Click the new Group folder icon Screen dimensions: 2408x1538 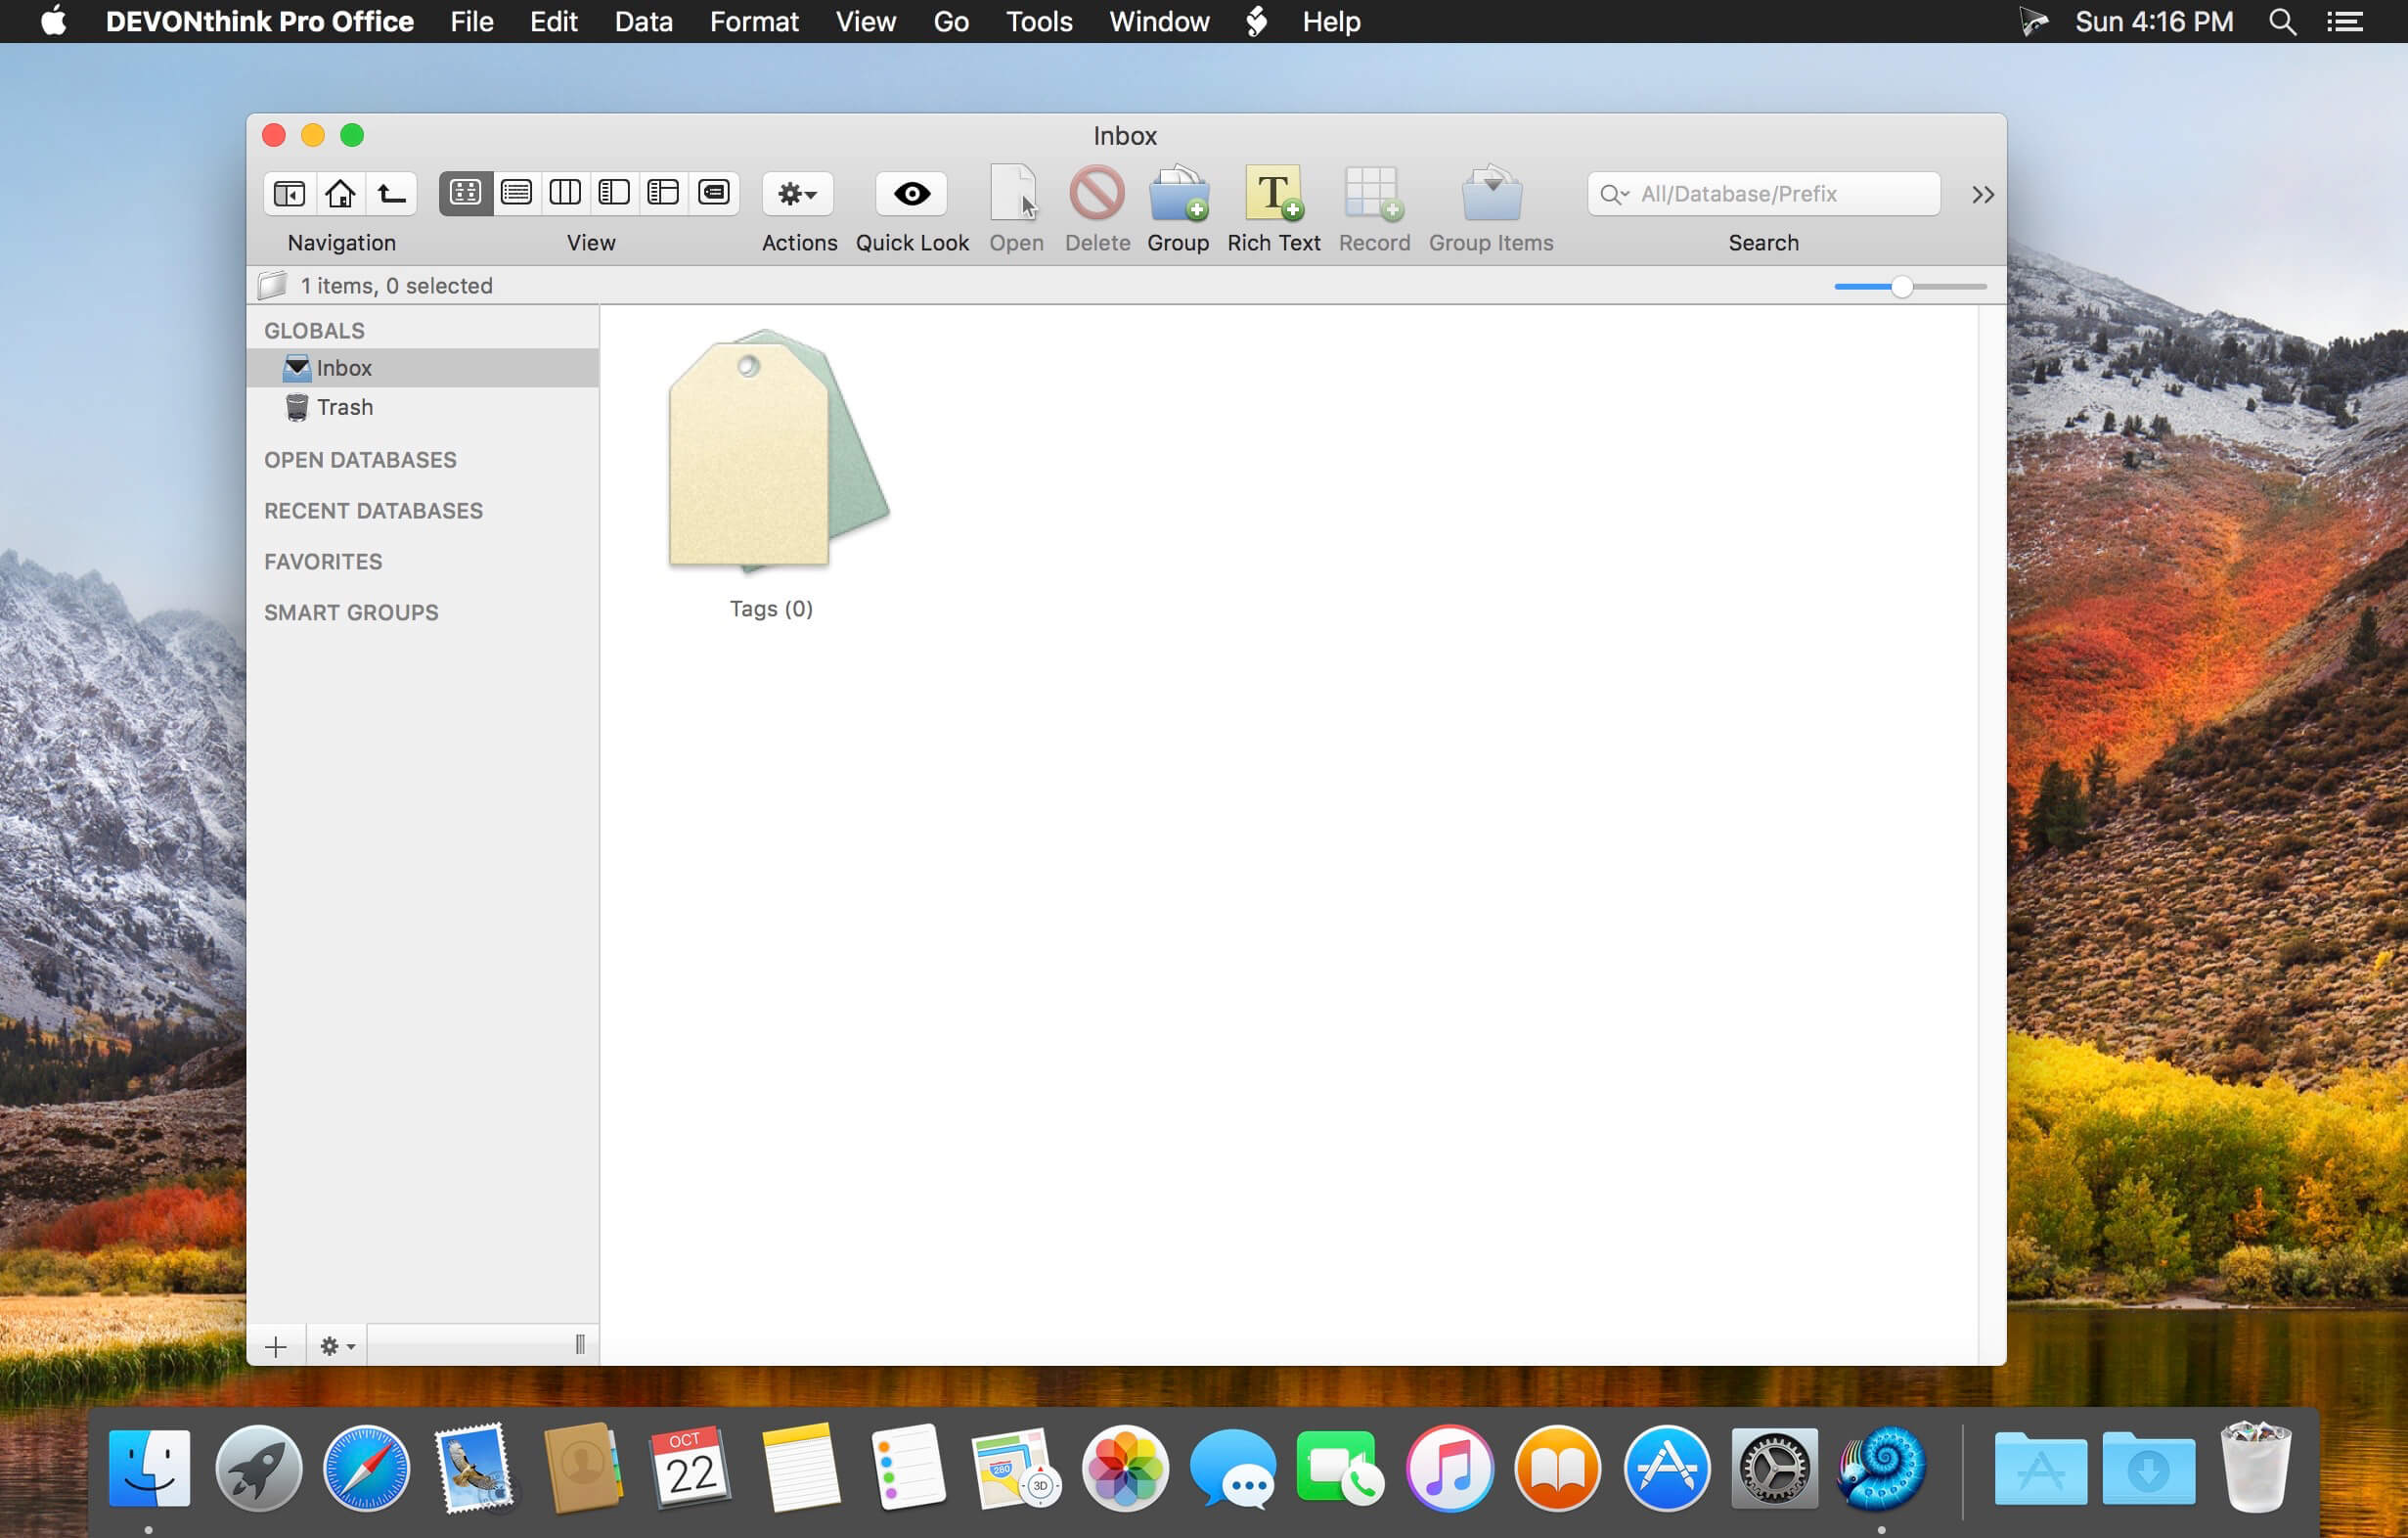(x=1177, y=193)
